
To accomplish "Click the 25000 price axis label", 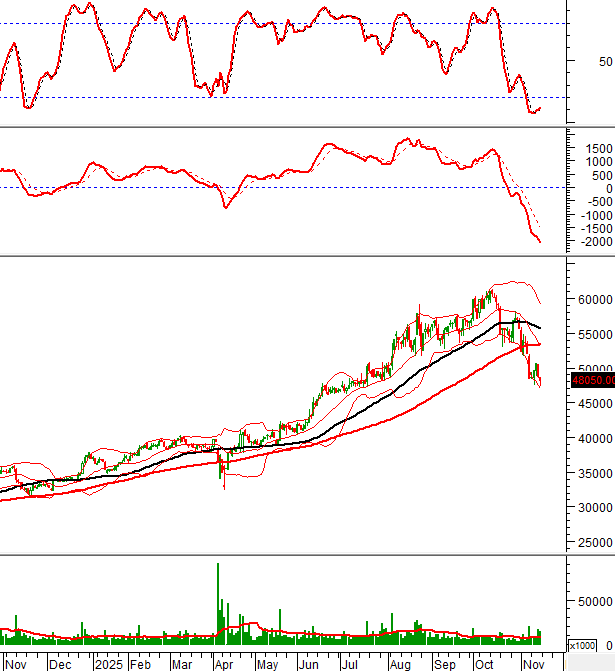I will (x=594, y=543).
